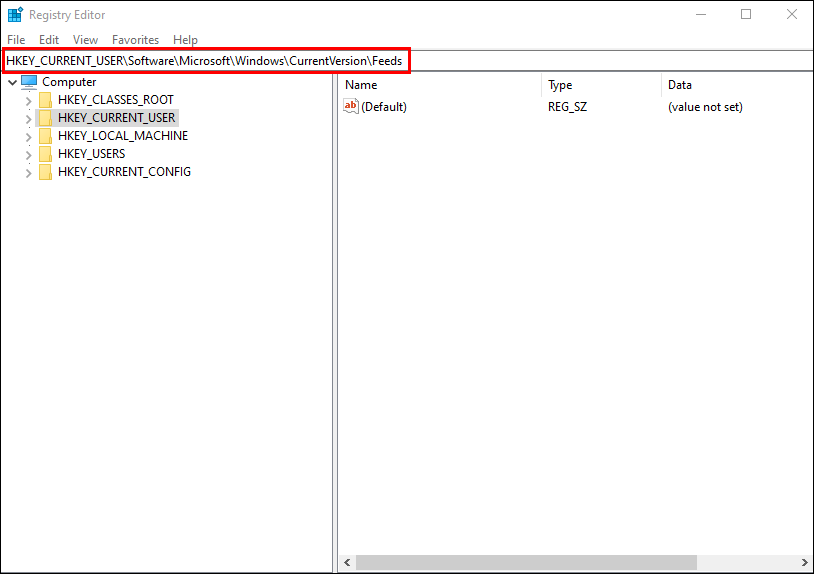Expand HKEY_USERS chevron
The width and height of the screenshot is (814, 574).
point(29,155)
